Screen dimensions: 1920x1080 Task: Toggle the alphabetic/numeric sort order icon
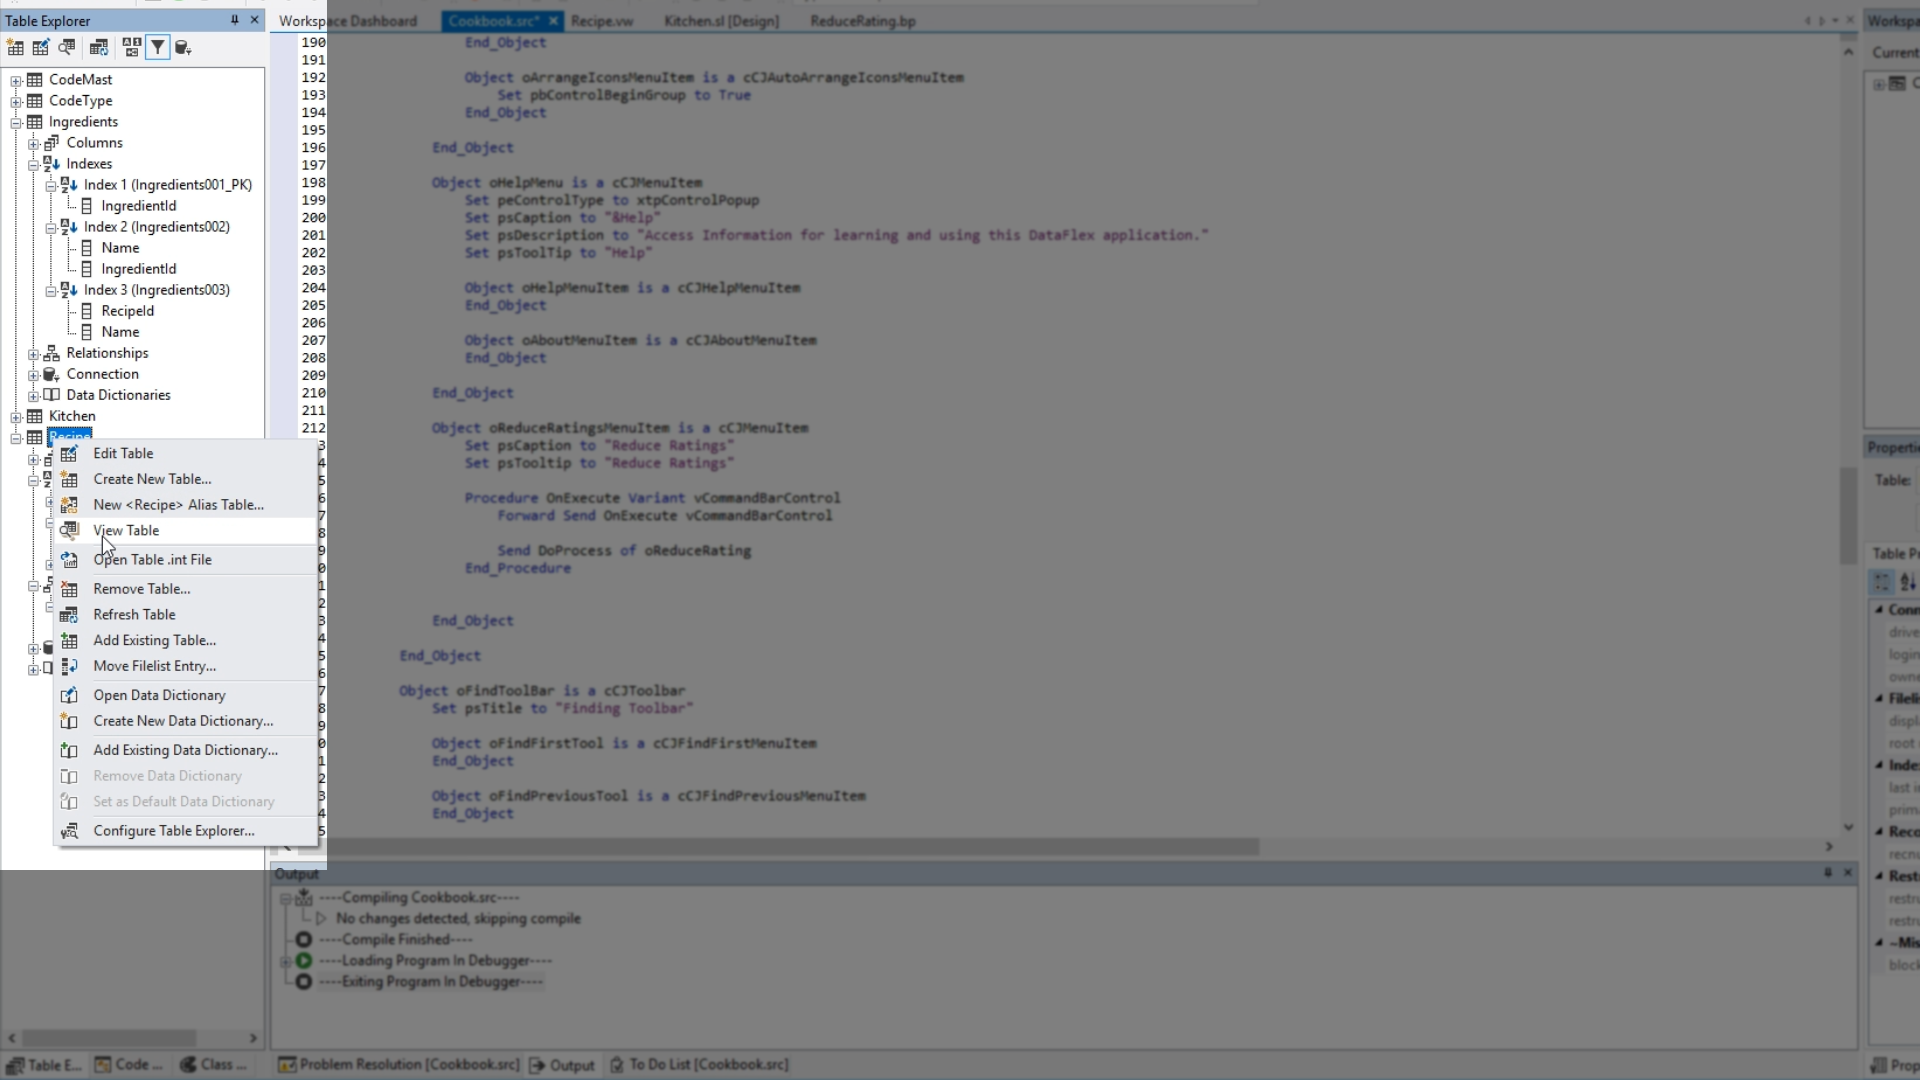click(131, 47)
